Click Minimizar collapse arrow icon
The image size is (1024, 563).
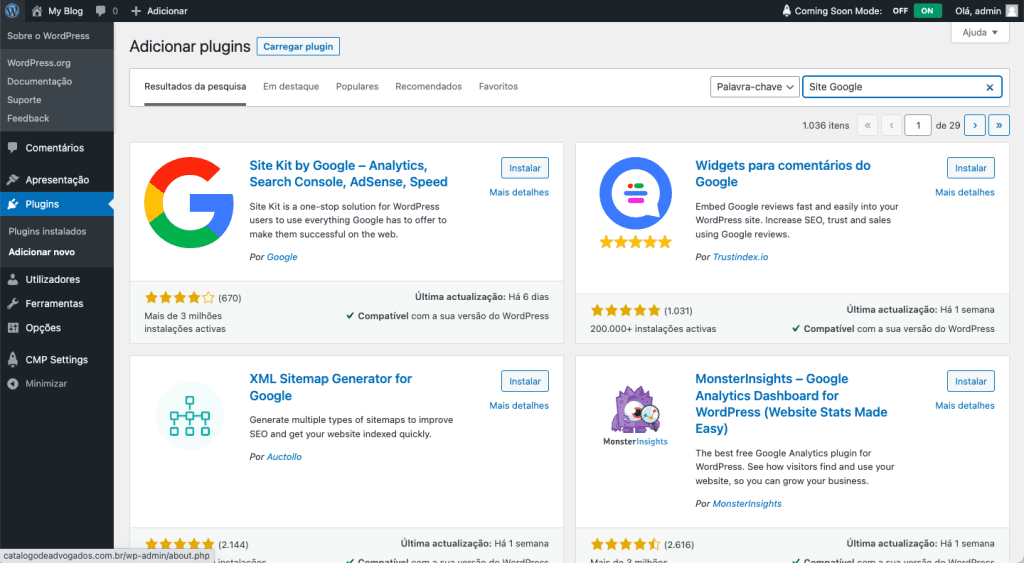pos(12,383)
